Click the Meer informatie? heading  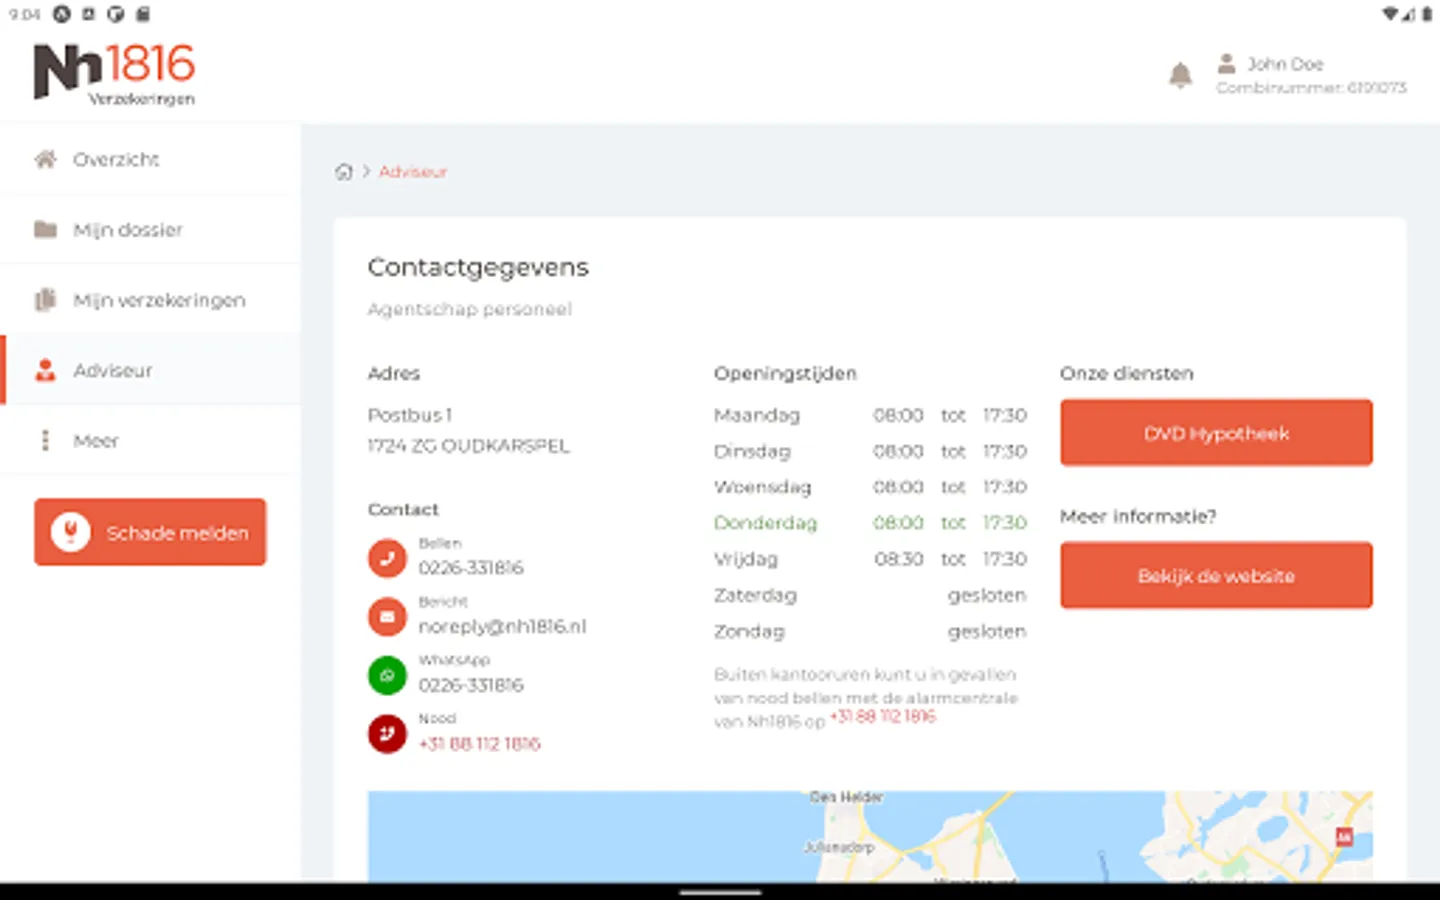[x=1138, y=516]
